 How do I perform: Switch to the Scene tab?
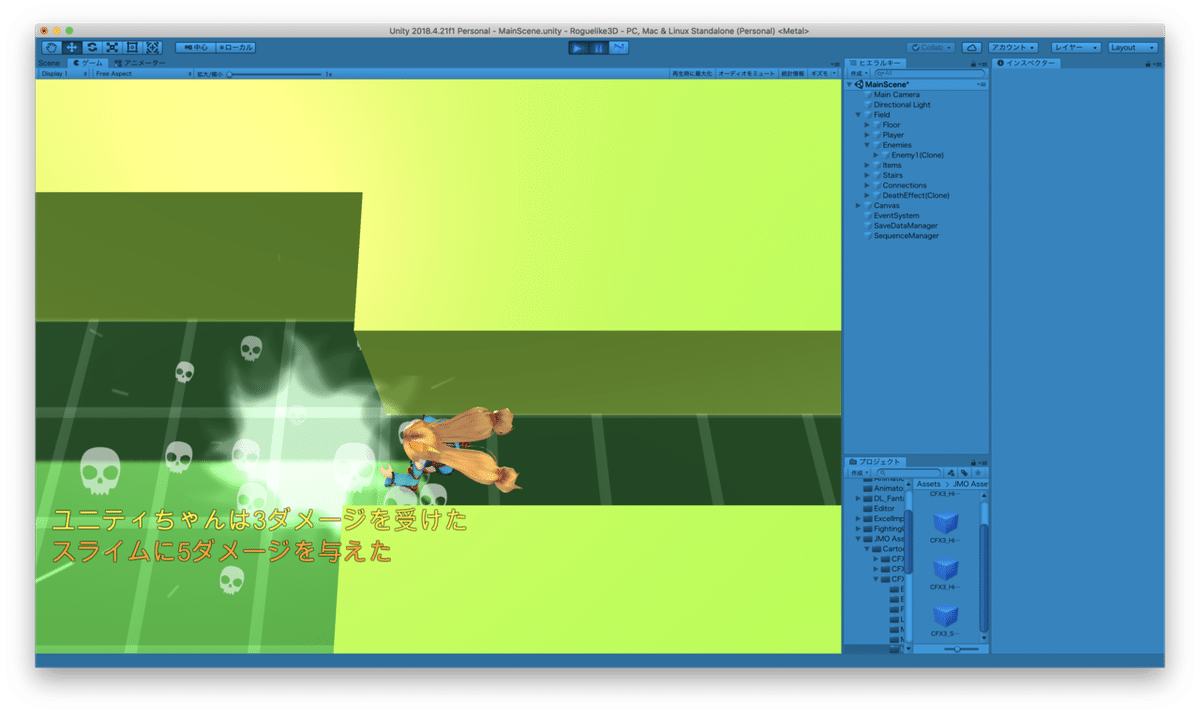[x=49, y=62]
